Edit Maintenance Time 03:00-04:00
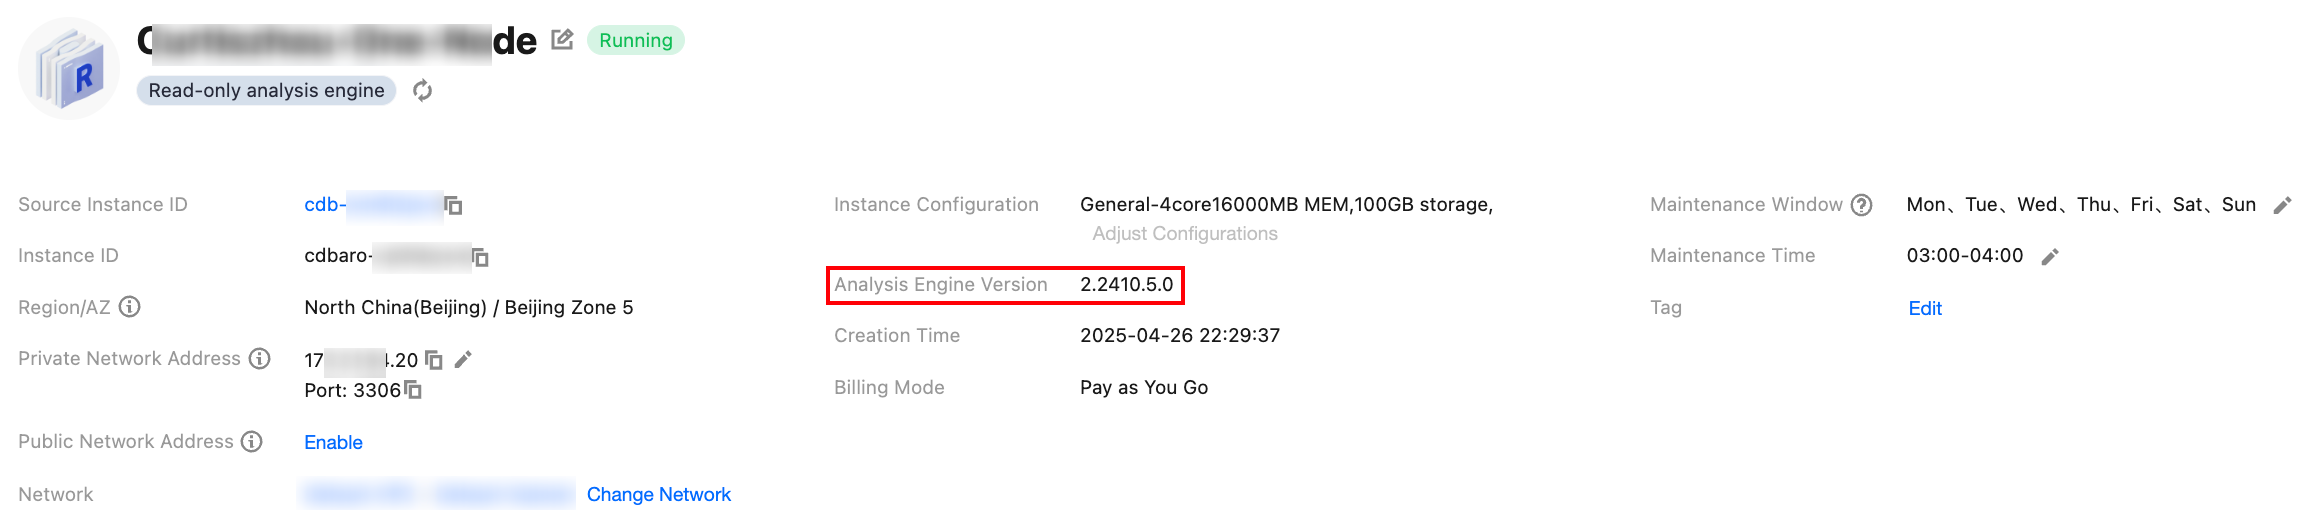The width and height of the screenshot is (2300, 524). 2050,257
